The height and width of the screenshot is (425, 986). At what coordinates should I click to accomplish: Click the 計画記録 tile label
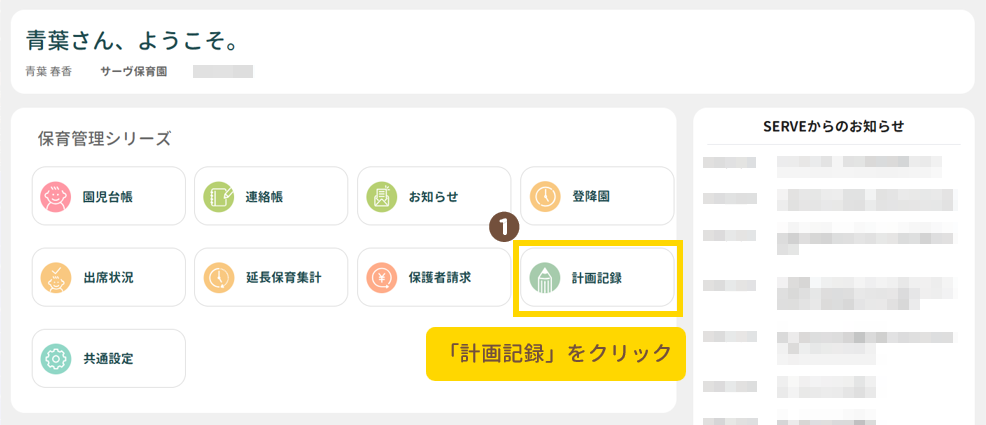point(596,277)
